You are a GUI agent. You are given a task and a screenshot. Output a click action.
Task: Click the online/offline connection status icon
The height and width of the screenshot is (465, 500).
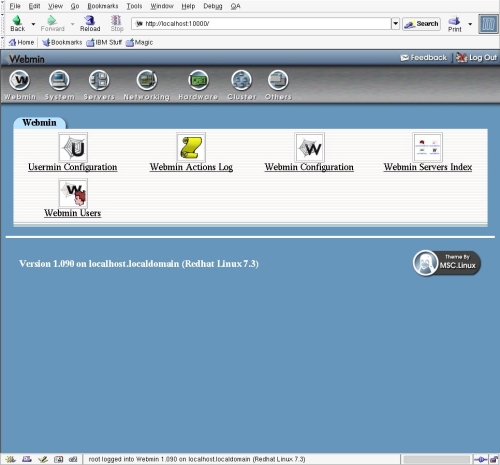480,460
